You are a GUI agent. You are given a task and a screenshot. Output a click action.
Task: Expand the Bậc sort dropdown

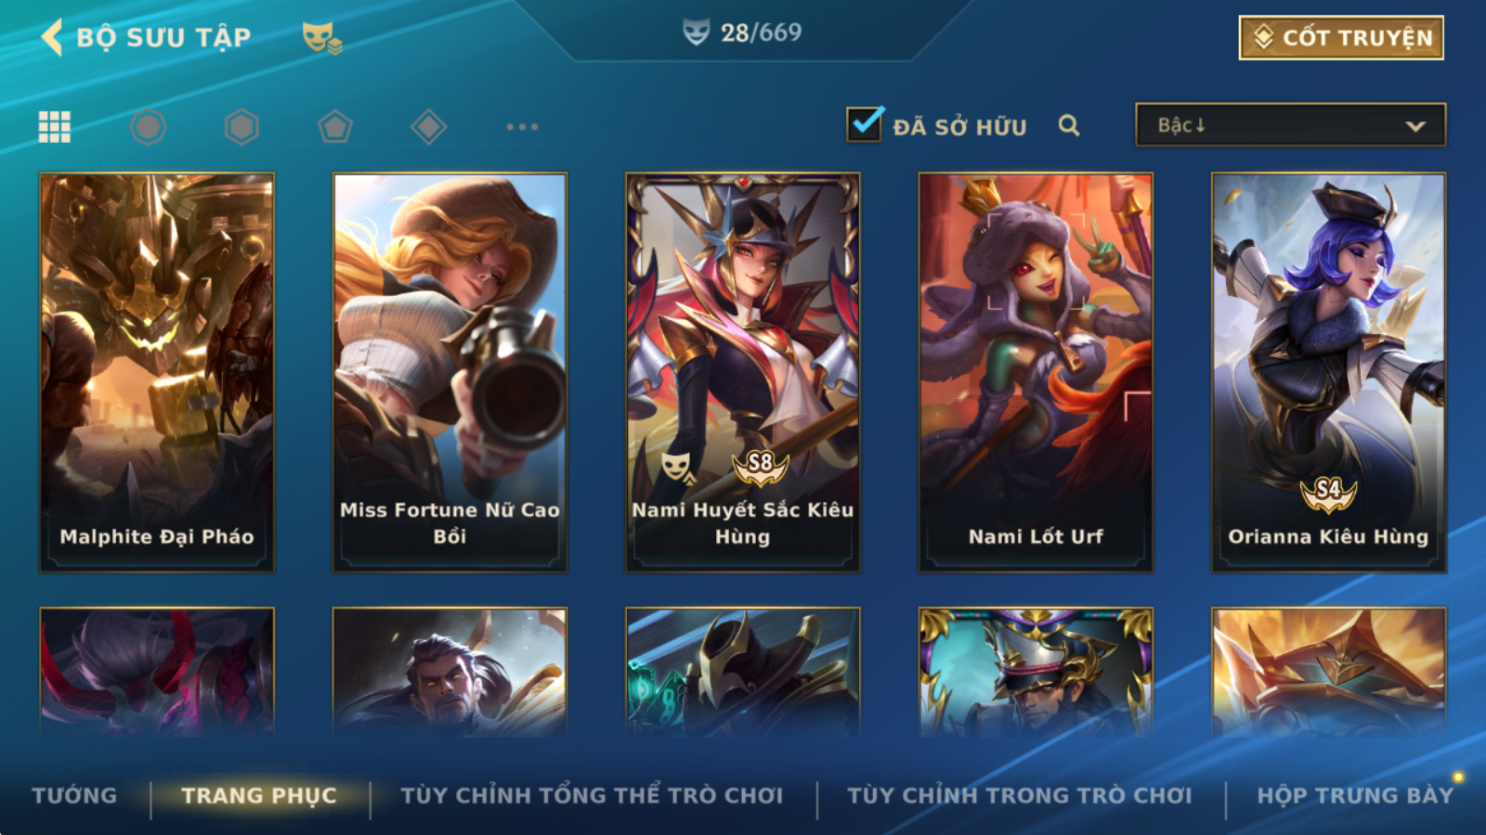[x=1290, y=125]
